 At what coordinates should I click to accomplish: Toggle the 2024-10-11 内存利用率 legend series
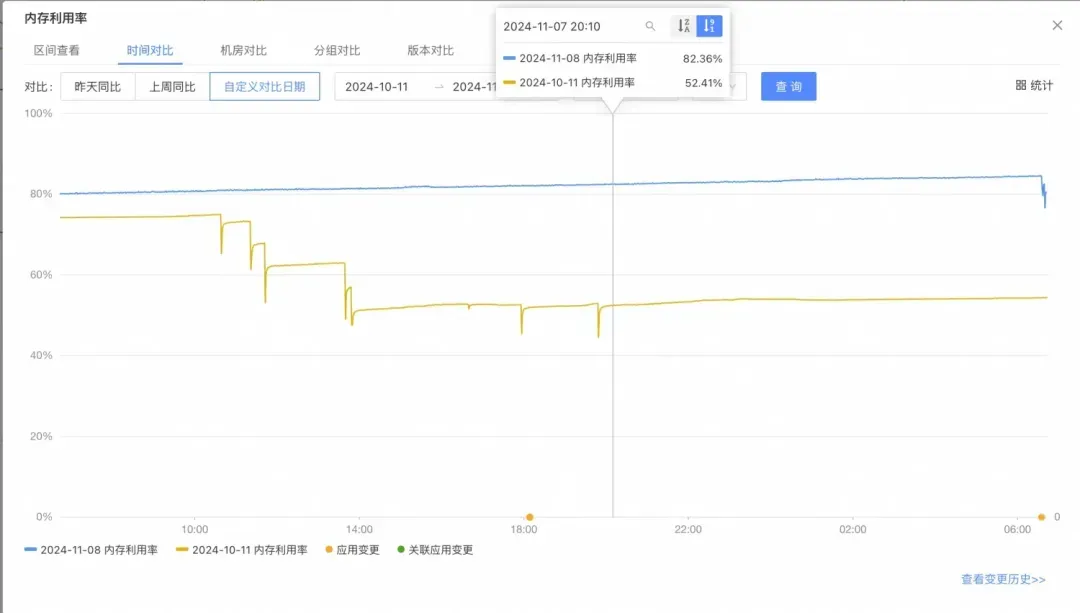(242, 550)
